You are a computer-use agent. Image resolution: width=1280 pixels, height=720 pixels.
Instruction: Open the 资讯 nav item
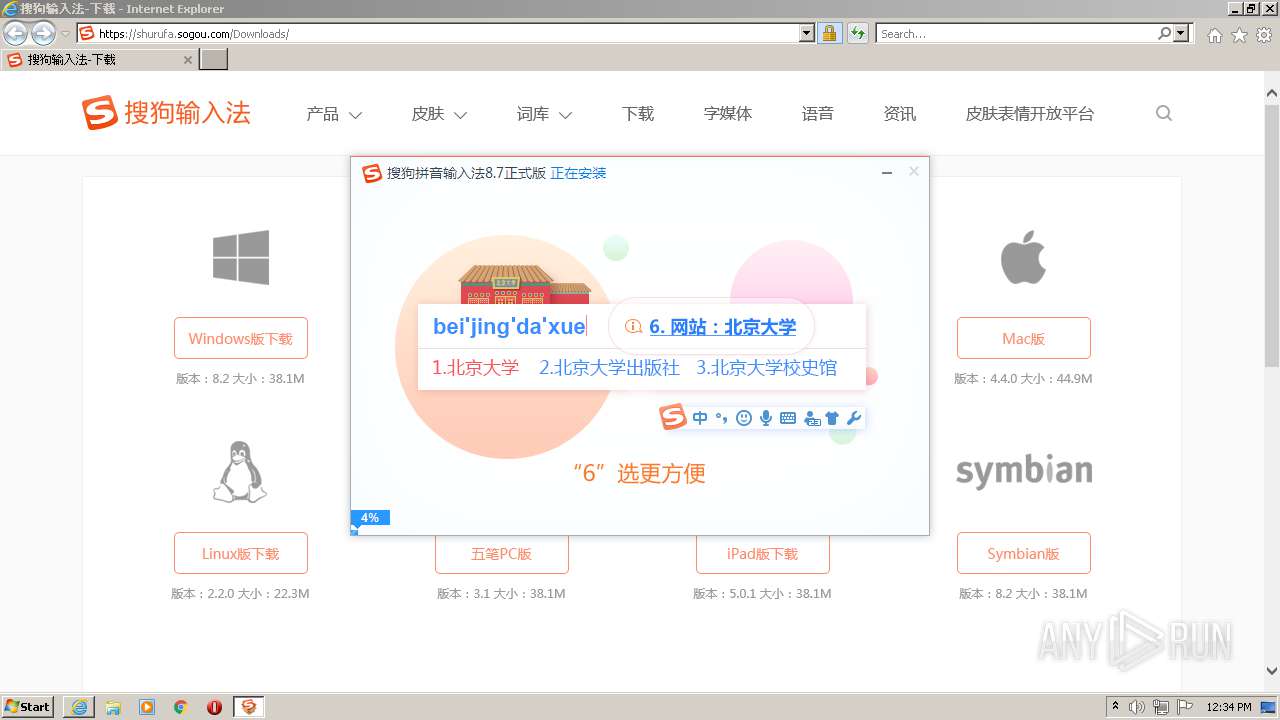(x=900, y=114)
